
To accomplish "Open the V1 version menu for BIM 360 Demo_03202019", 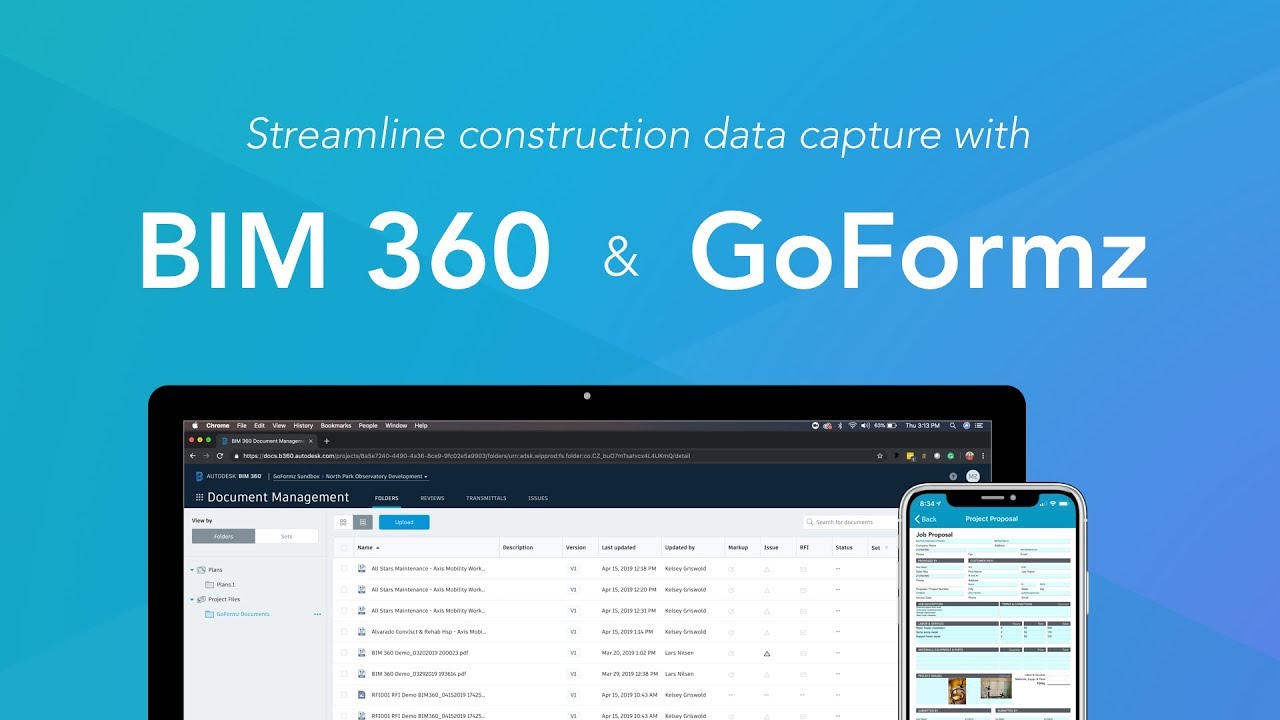I will (x=574, y=653).
